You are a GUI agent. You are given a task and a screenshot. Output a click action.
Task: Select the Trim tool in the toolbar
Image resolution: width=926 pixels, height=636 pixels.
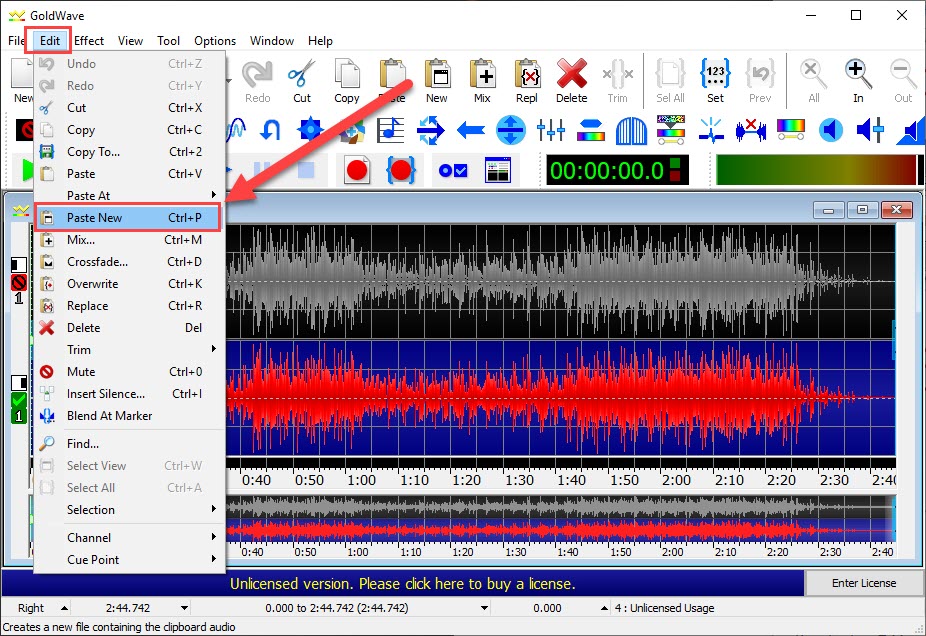tap(617, 80)
